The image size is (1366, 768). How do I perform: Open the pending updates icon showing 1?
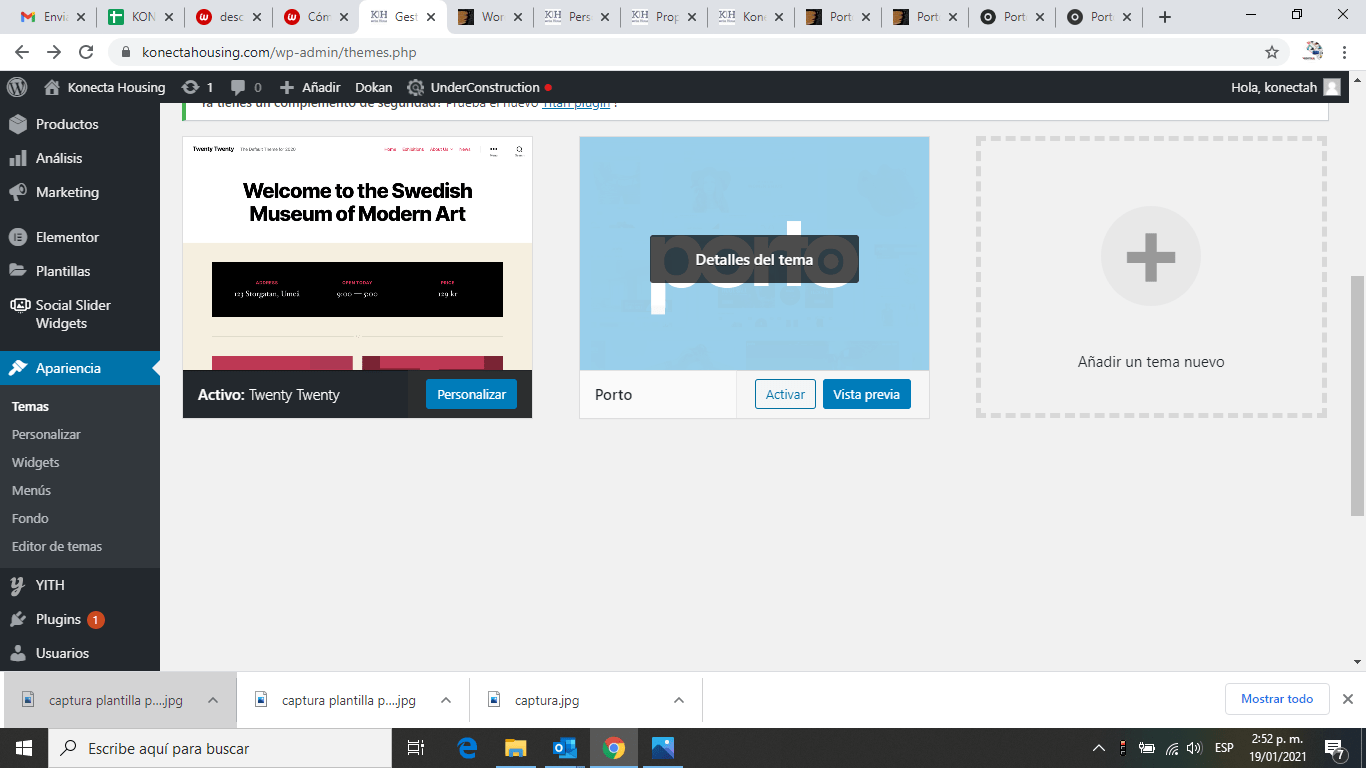[x=197, y=87]
